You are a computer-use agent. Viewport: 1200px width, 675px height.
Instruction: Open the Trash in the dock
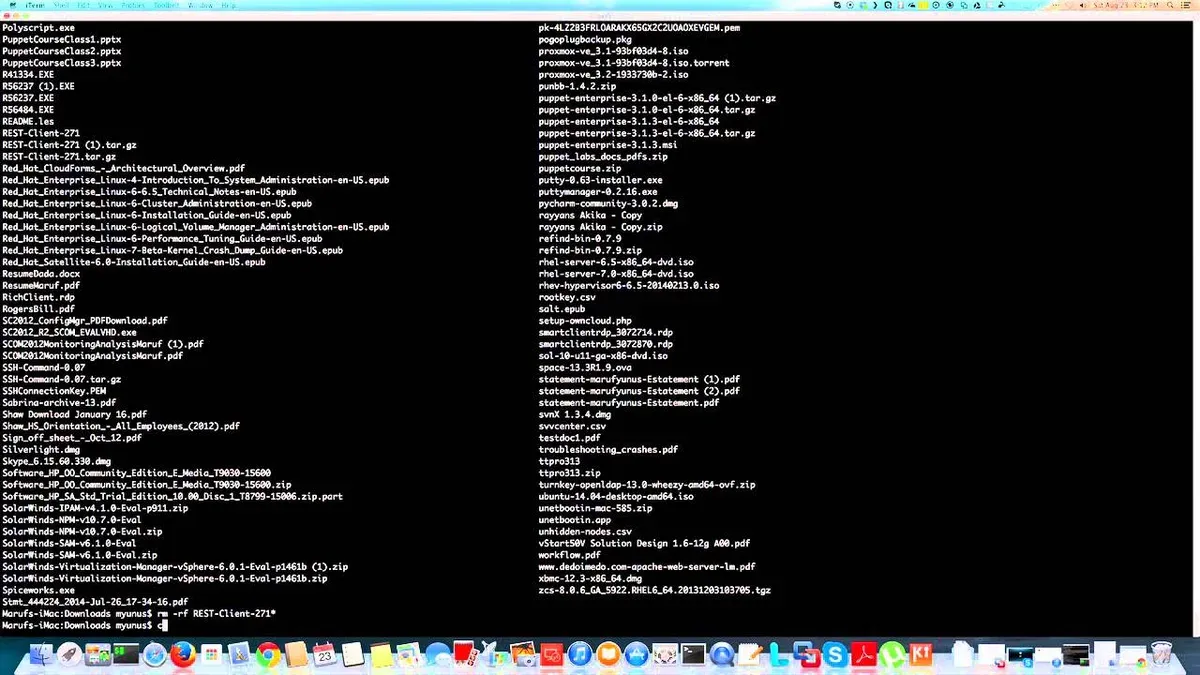1161,655
